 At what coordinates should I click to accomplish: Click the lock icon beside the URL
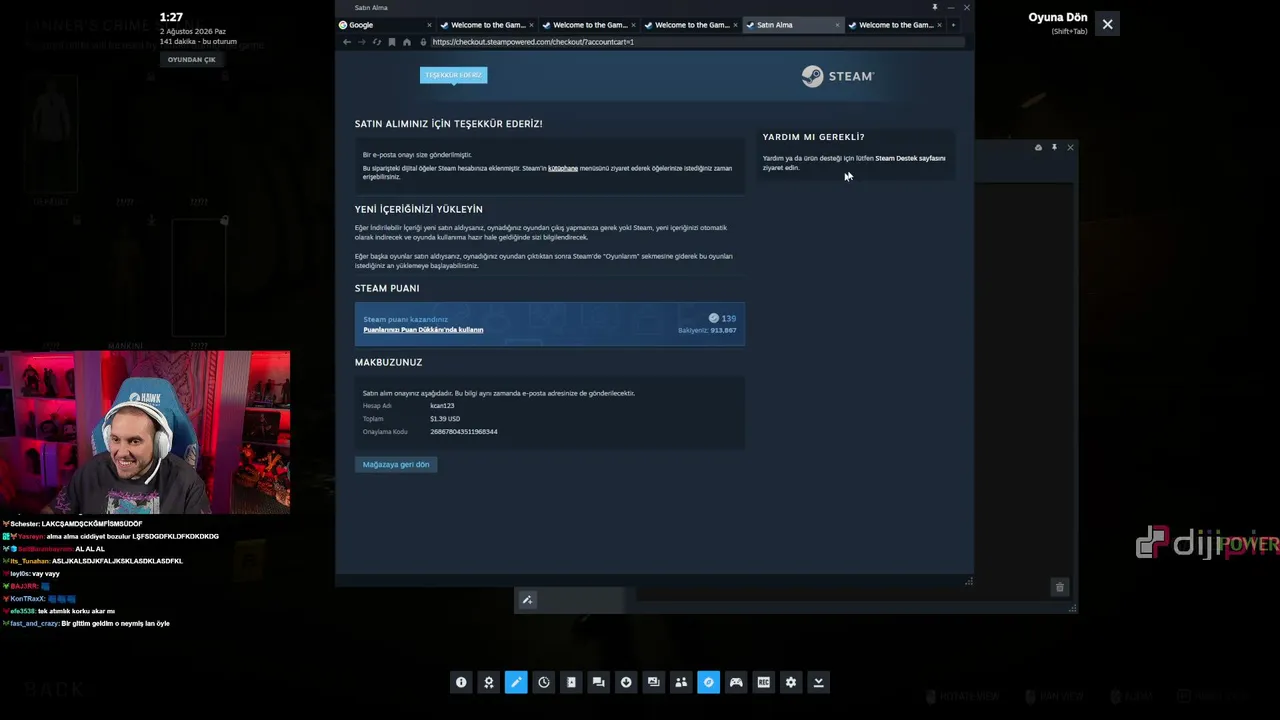(x=423, y=42)
